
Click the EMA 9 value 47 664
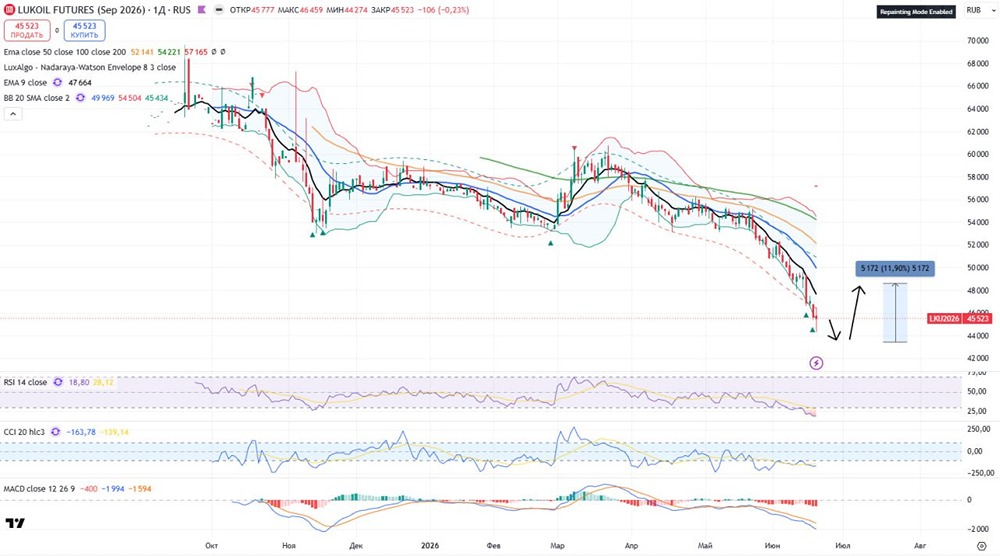pyautogui.click(x=80, y=83)
